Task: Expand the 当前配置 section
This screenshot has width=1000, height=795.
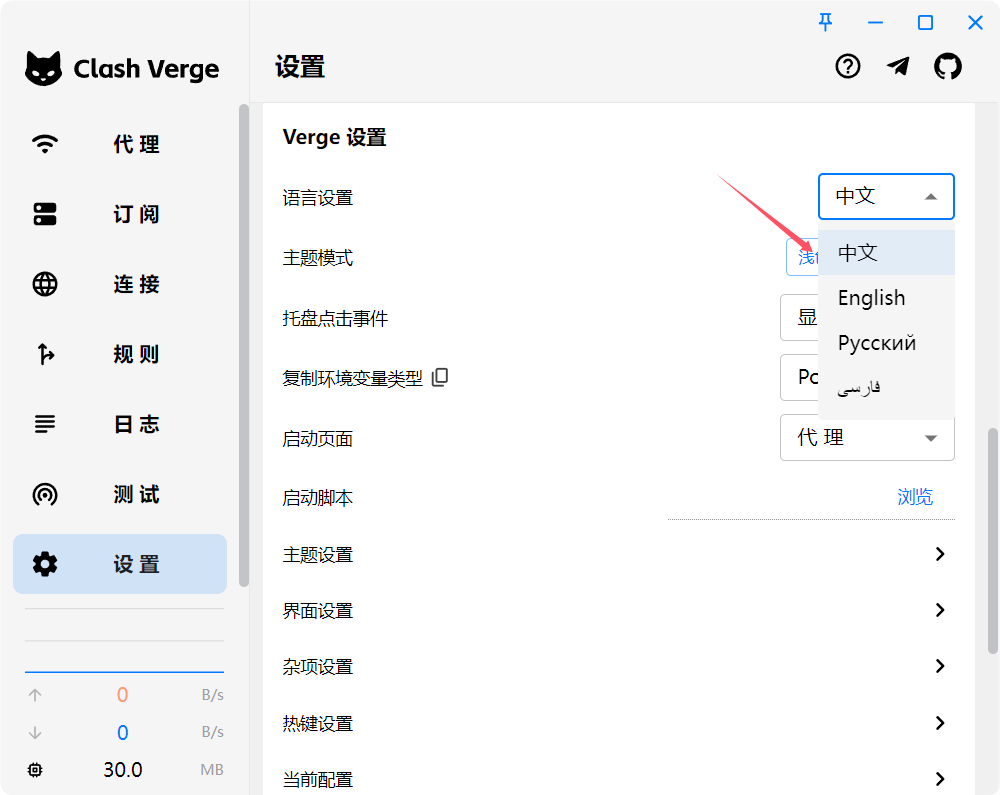Action: click(x=939, y=779)
